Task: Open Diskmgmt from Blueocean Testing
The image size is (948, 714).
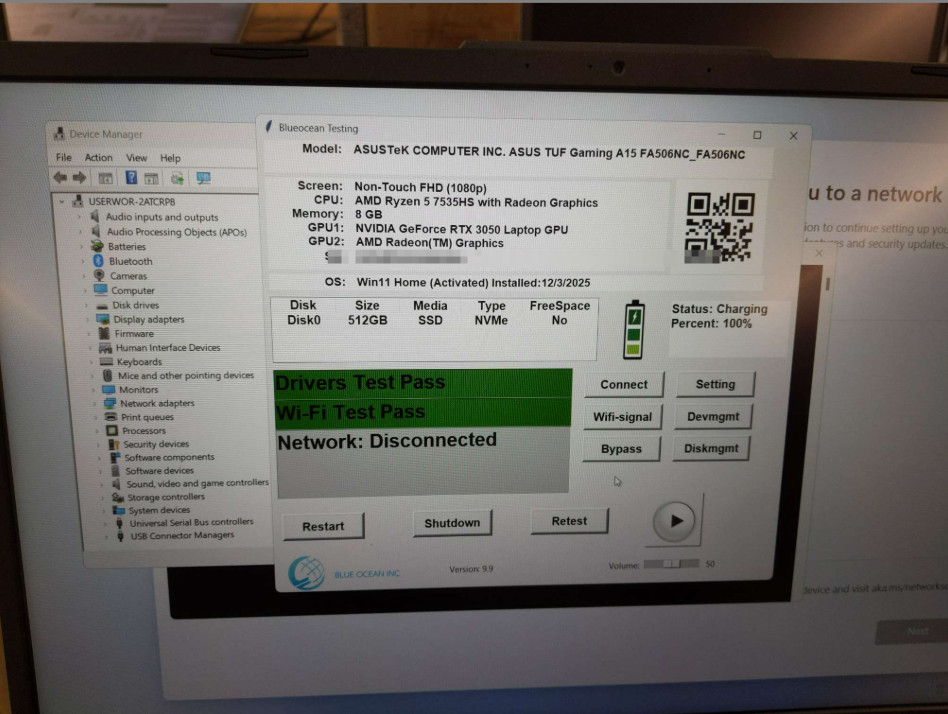Action: click(711, 448)
